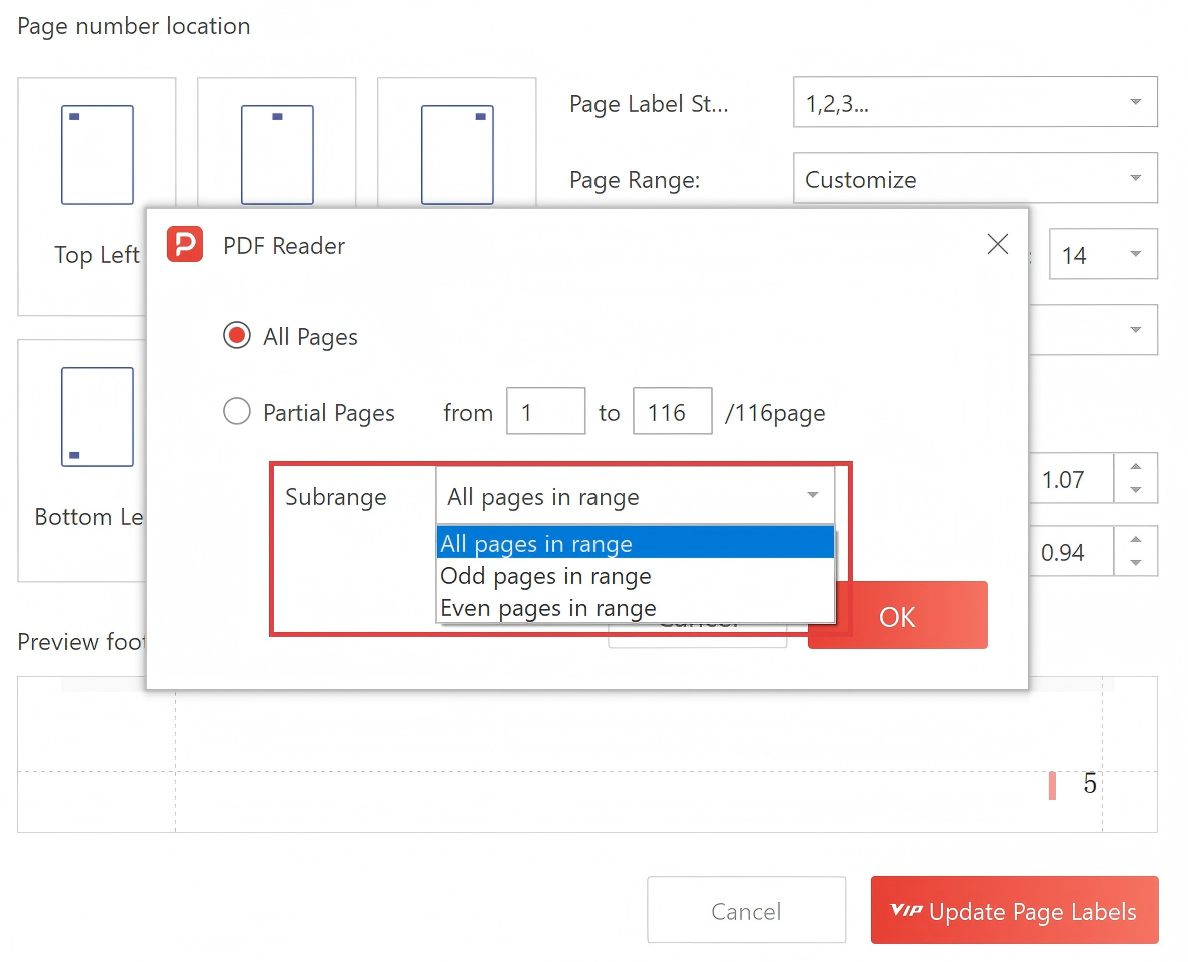This screenshot has width=1188, height=962.
Task: Decrease the 1.07 margin value
Action: point(1136,490)
